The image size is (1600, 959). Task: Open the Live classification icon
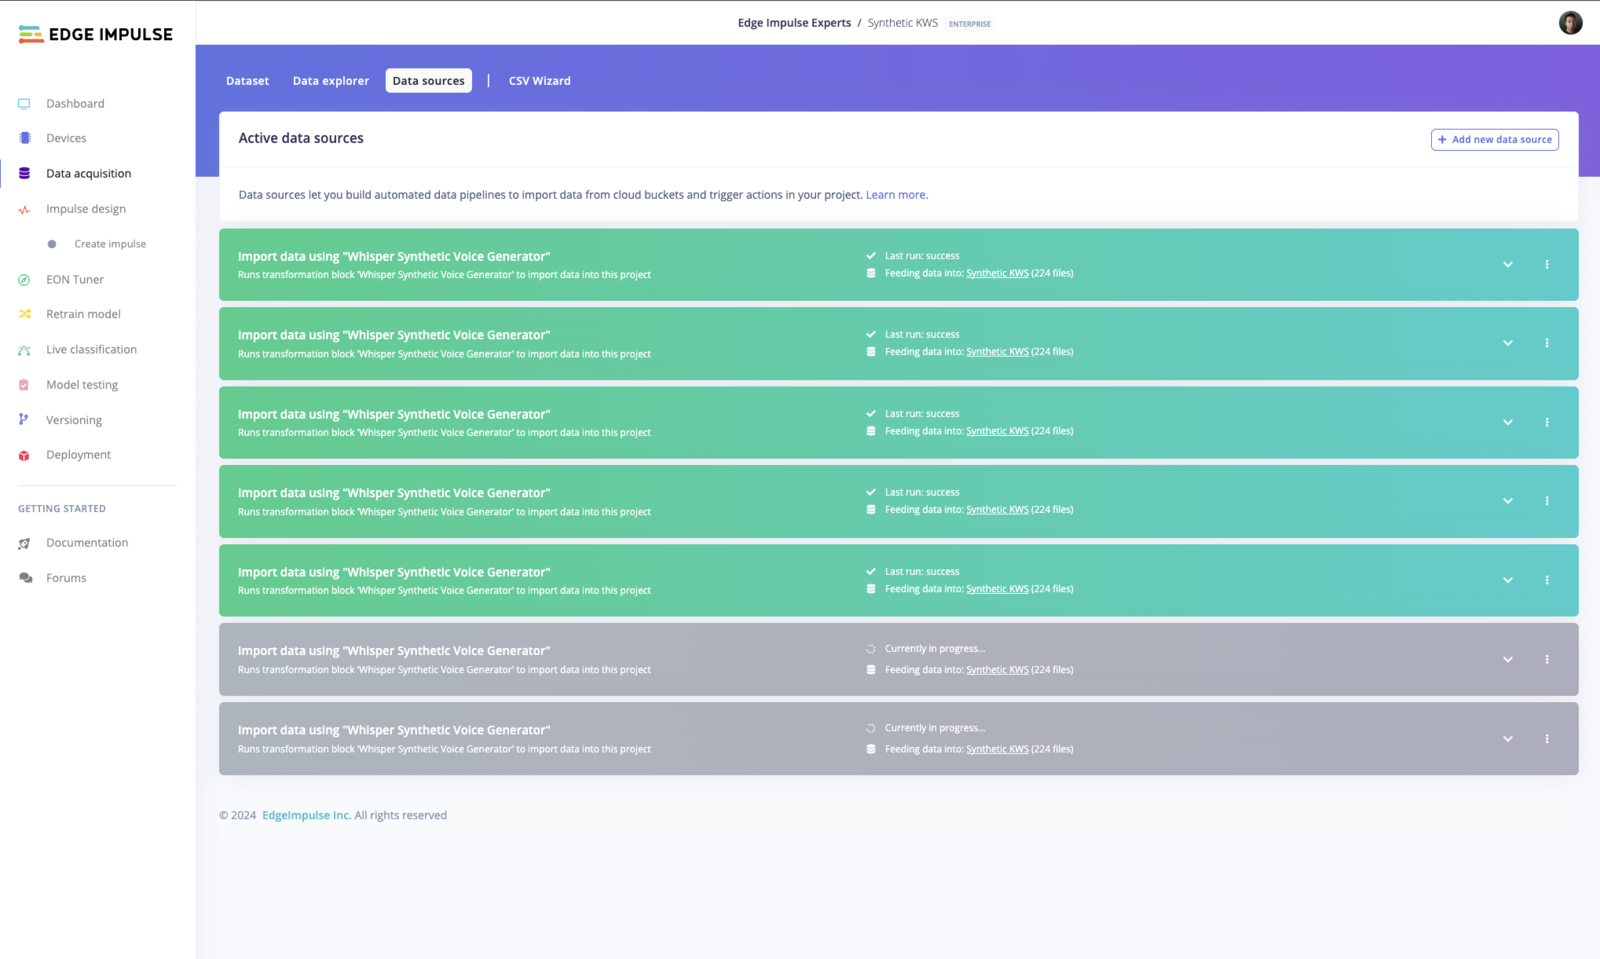coord(24,350)
